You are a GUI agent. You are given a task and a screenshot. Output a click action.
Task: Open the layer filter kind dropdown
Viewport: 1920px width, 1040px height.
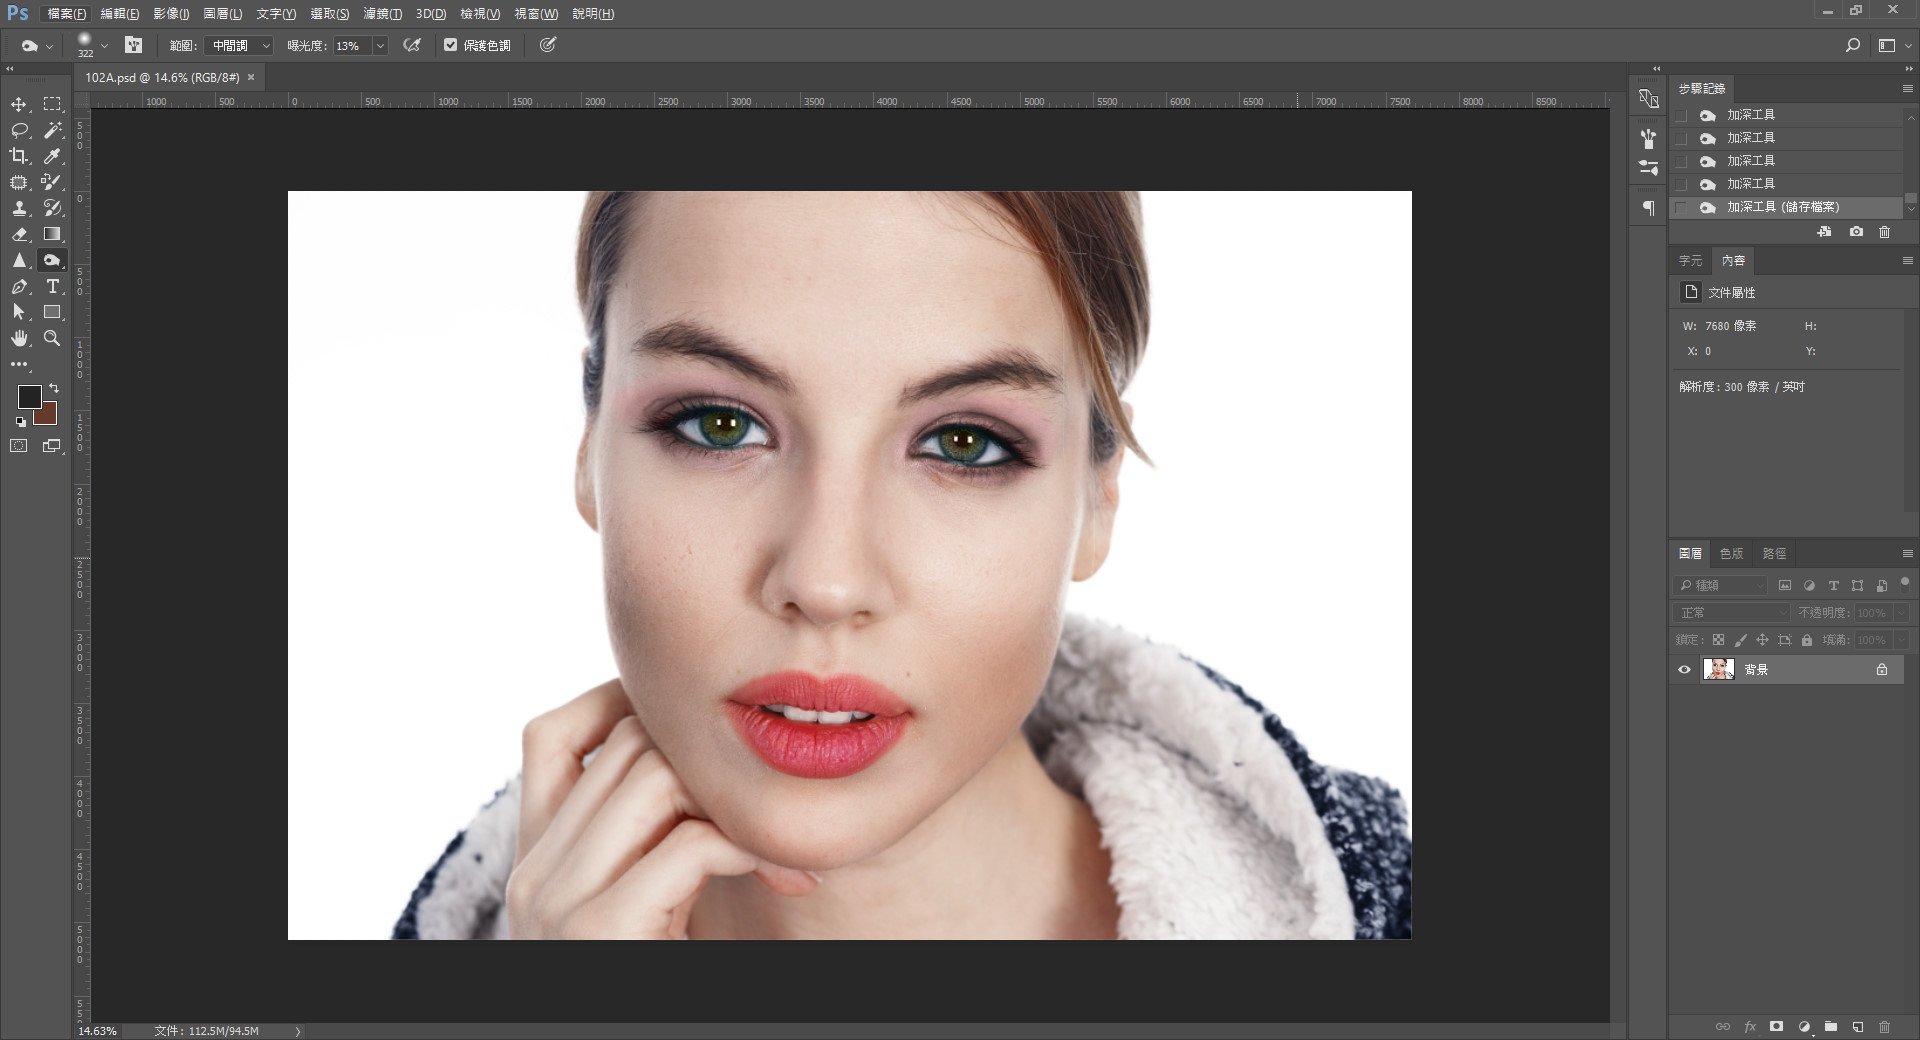coord(1719,585)
